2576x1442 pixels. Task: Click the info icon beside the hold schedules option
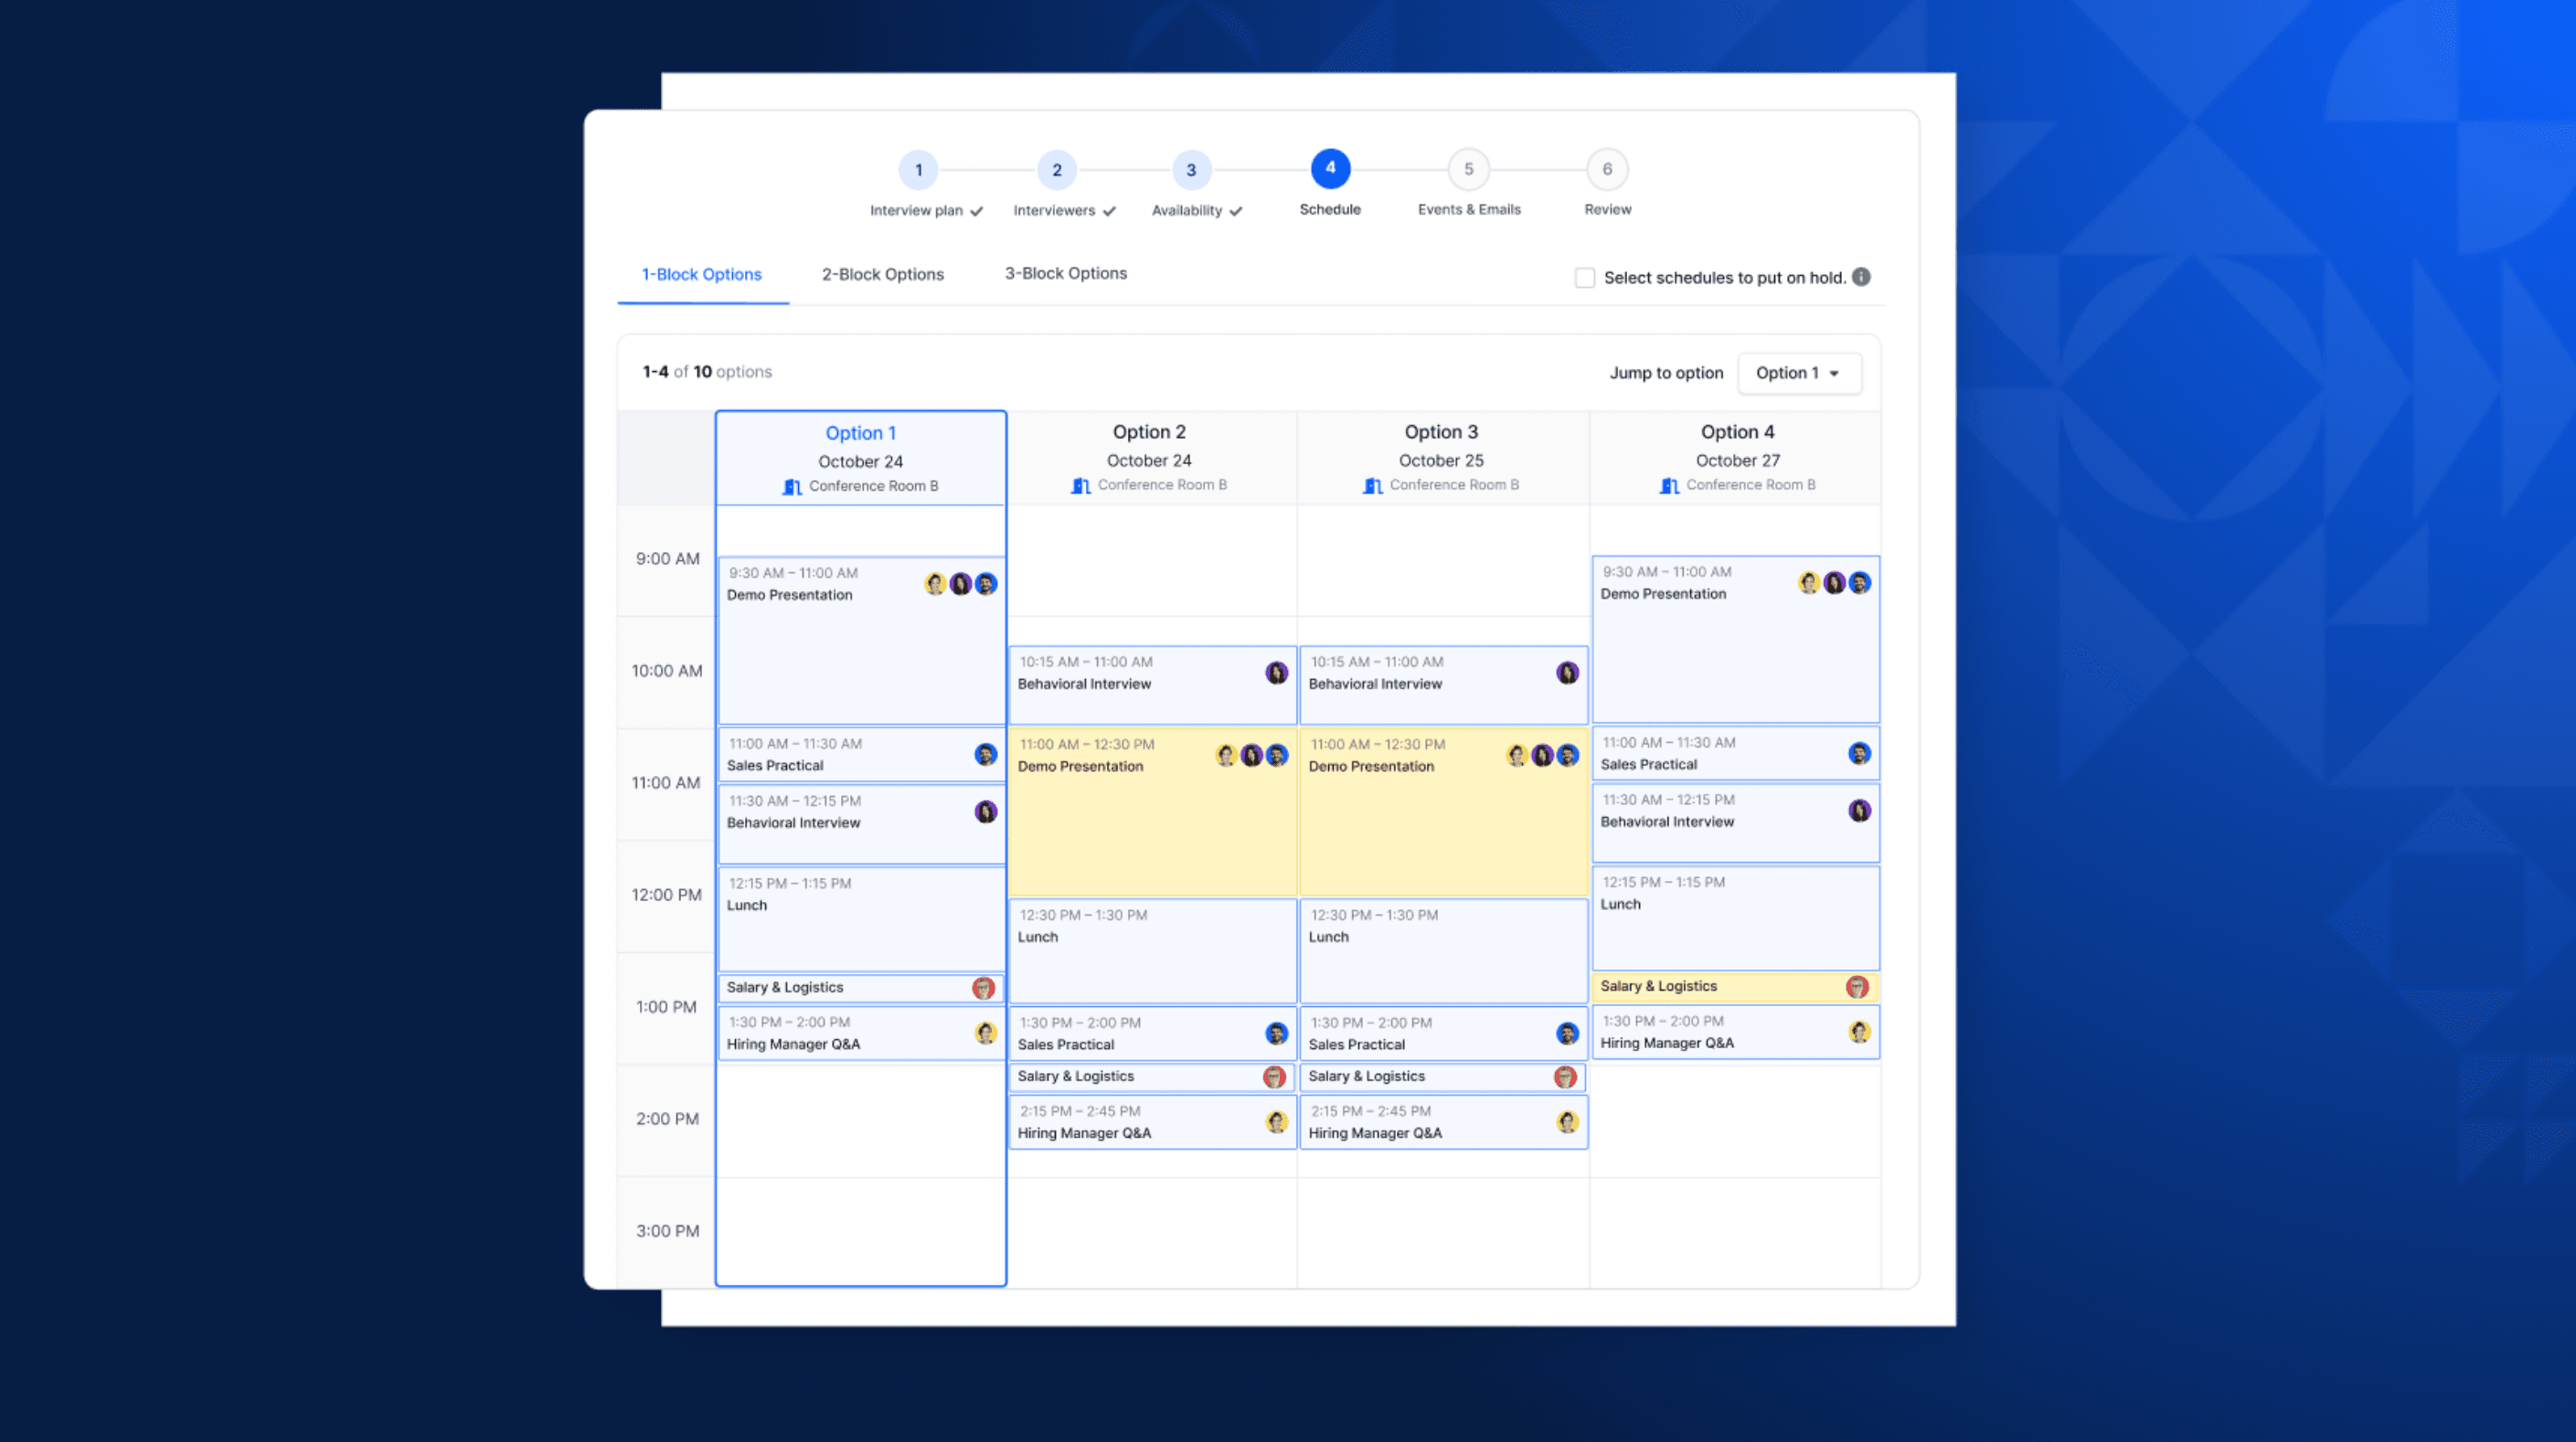(x=1861, y=277)
